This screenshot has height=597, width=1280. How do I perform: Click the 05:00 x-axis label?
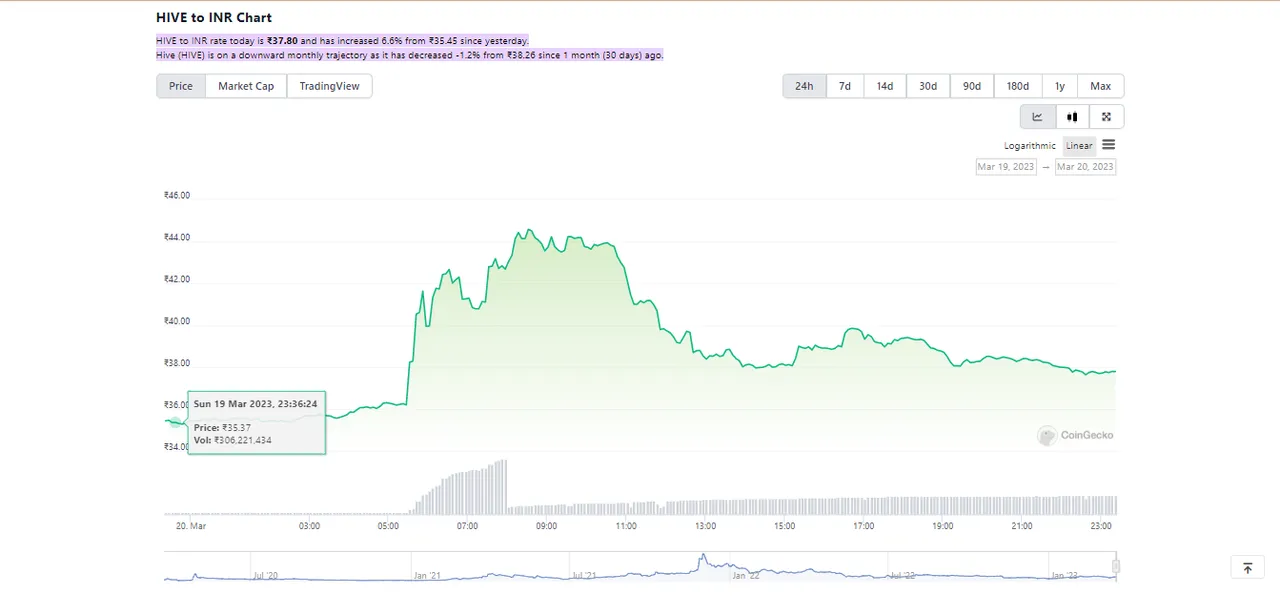point(388,526)
